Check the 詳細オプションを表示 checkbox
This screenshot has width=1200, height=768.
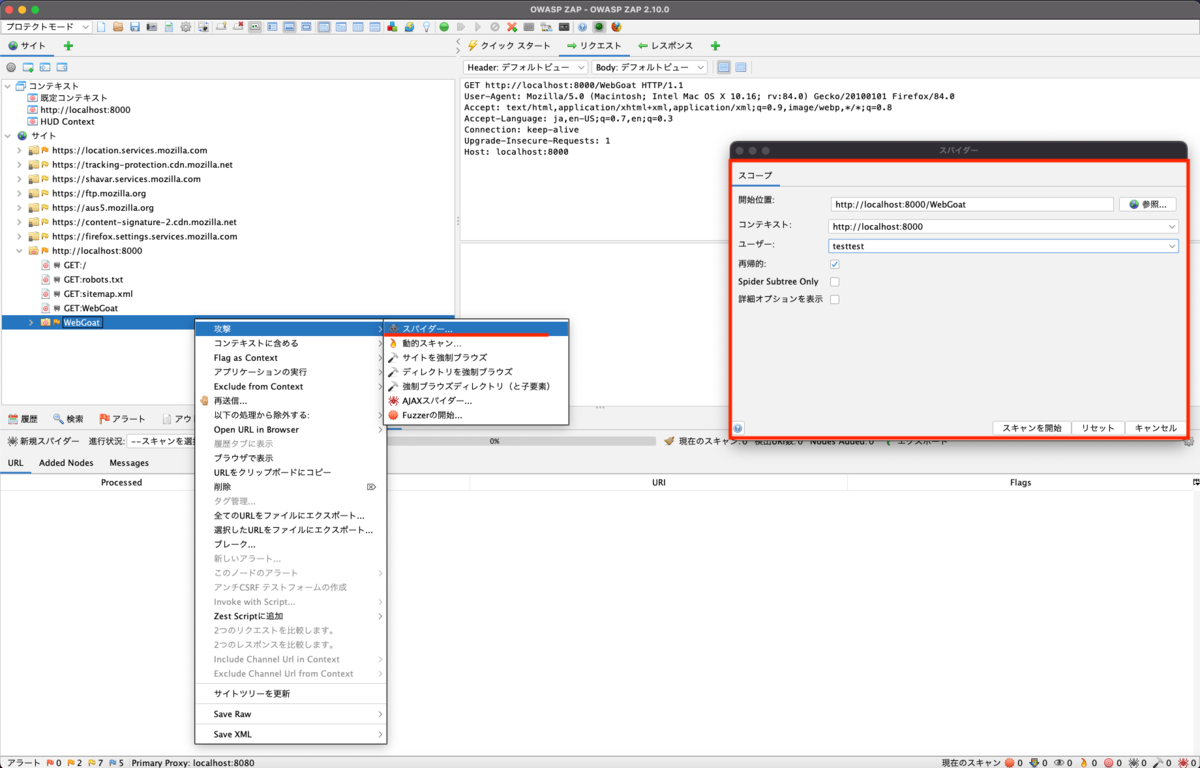pyautogui.click(x=835, y=299)
